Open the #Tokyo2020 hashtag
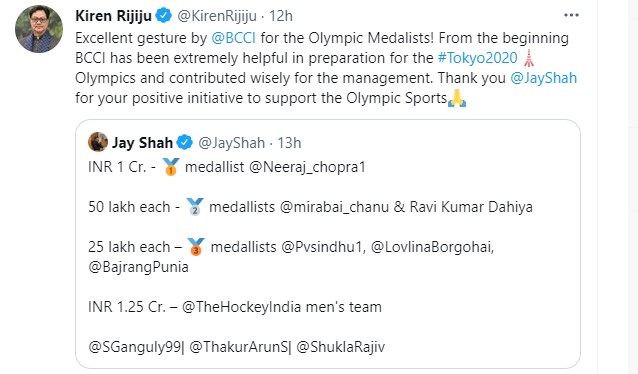Image resolution: width=638 pixels, height=374 pixels. coord(477,58)
